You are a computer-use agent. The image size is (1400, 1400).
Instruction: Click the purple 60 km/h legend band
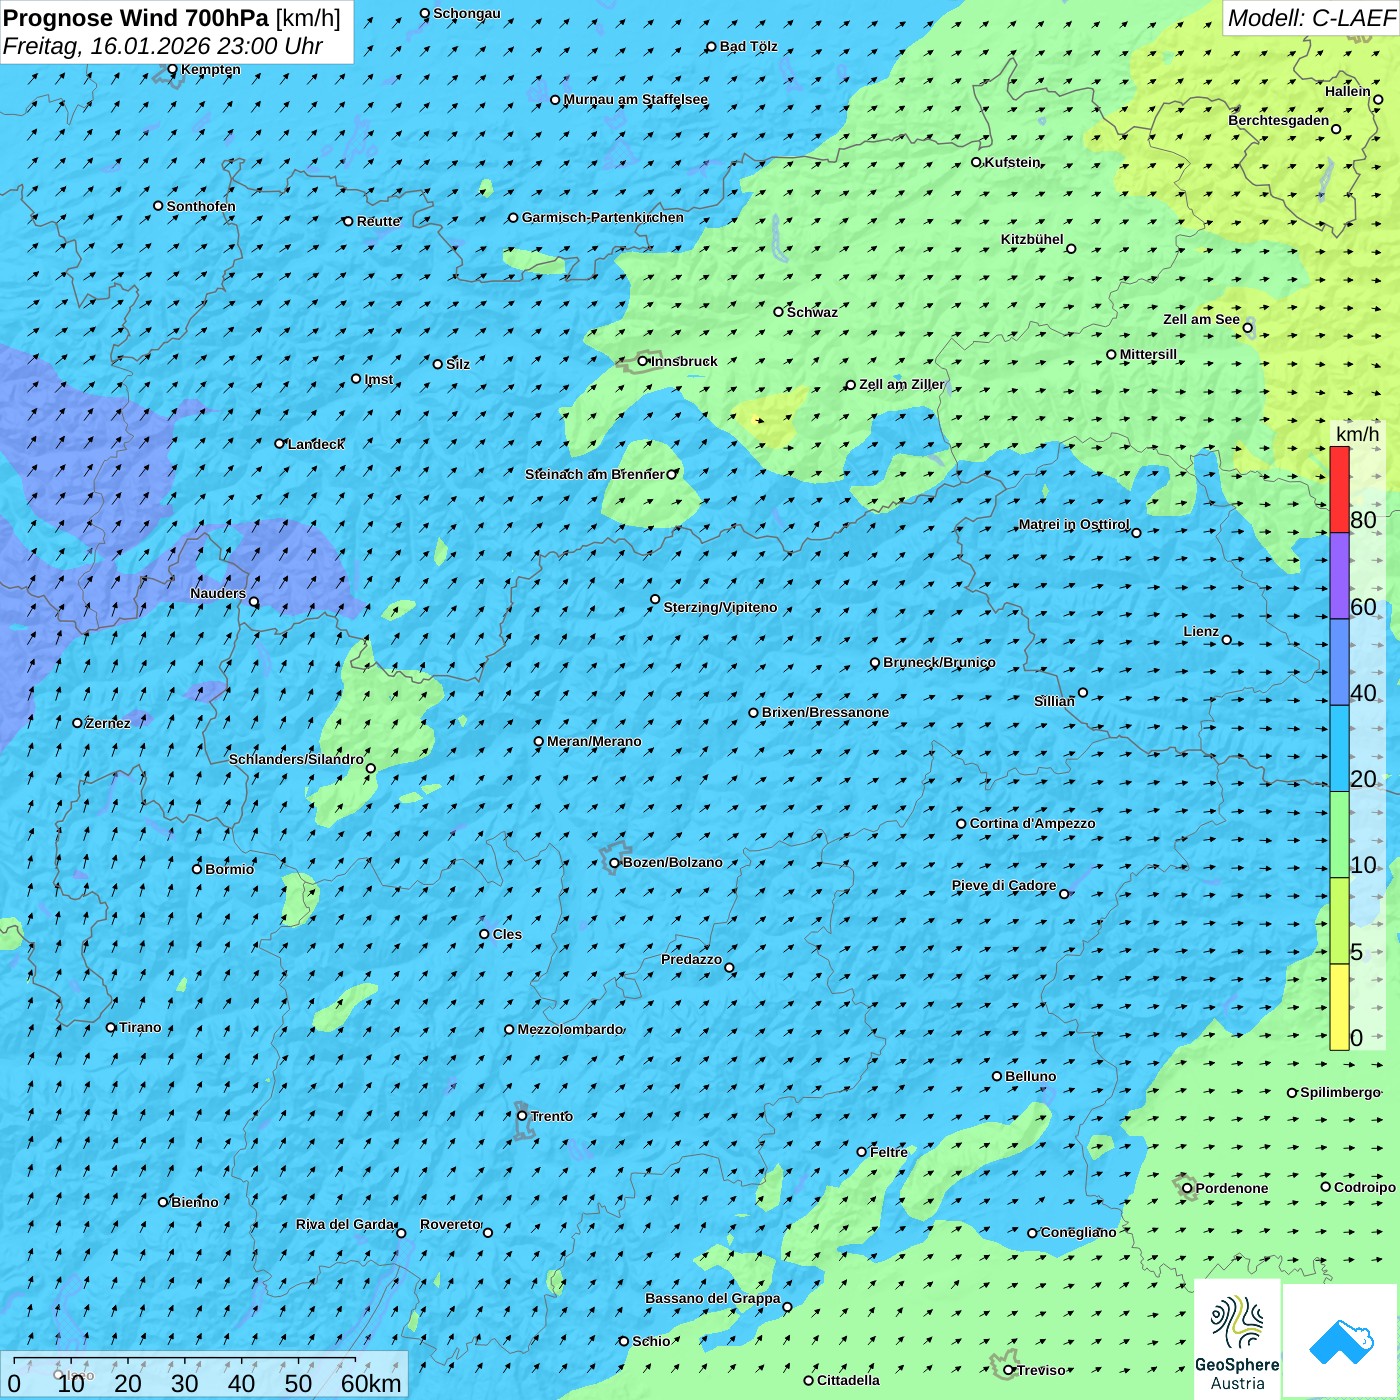[1339, 576]
